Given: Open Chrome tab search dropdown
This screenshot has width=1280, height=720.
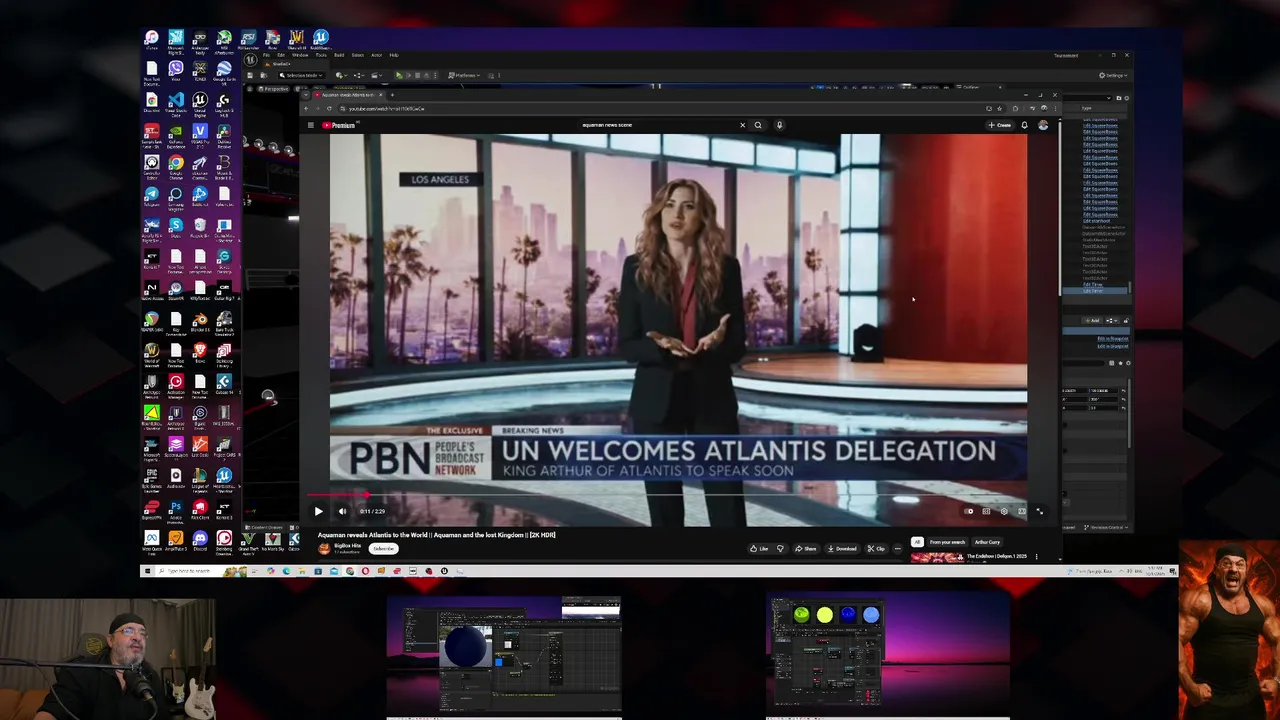Looking at the screenshot, I should pyautogui.click(x=306, y=95).
